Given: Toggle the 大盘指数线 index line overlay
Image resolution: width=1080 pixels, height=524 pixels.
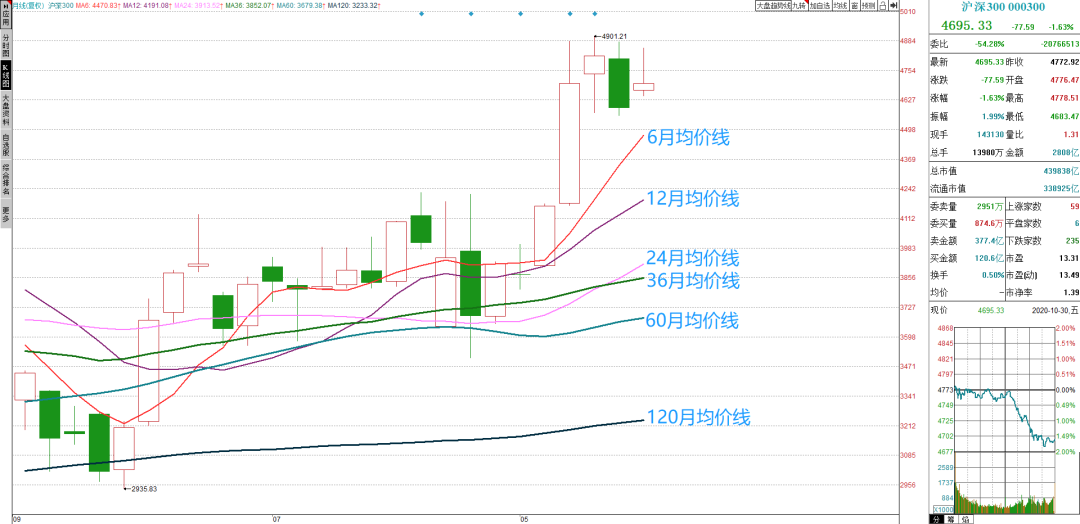Looking at the screenshot, I should (773, 6).
